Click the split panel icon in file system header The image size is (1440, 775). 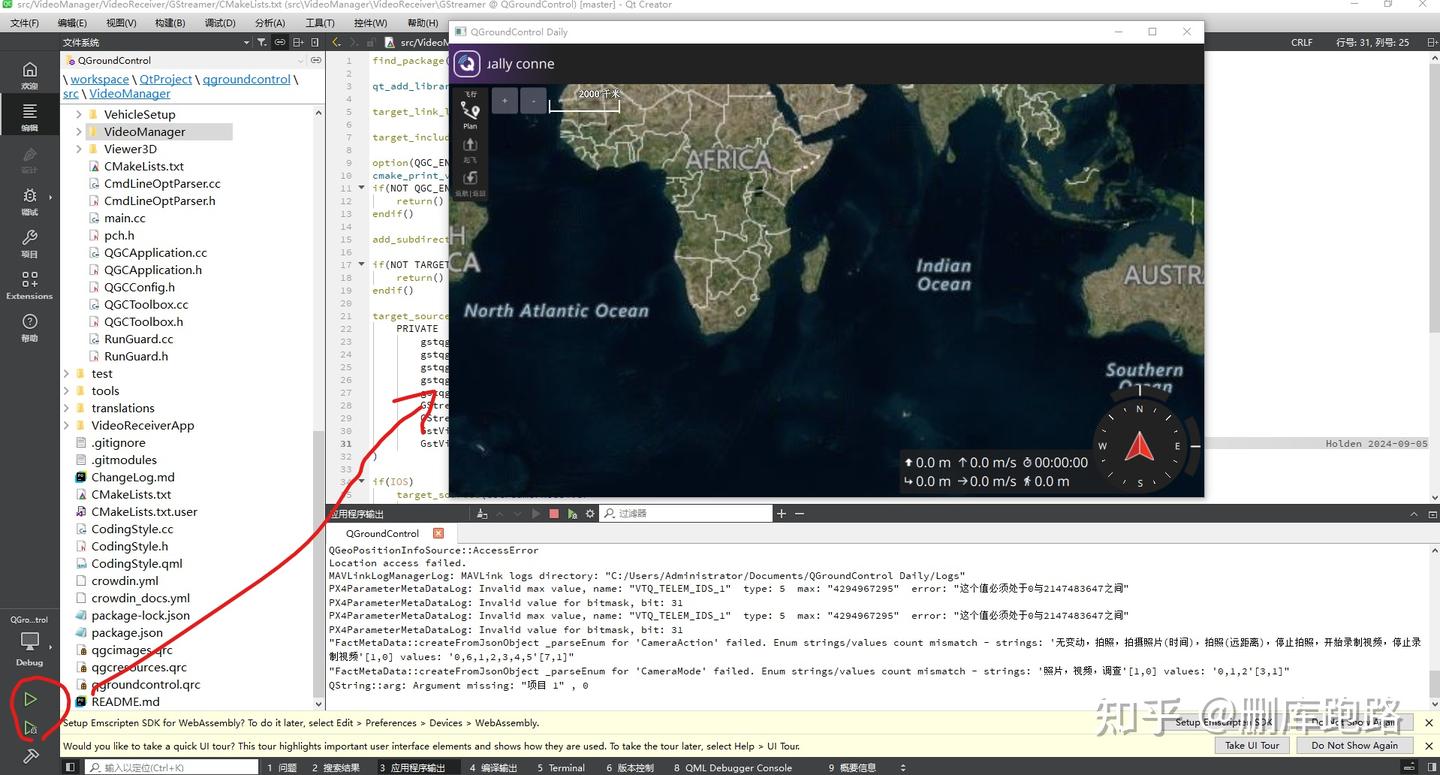(x=298, y=42)
